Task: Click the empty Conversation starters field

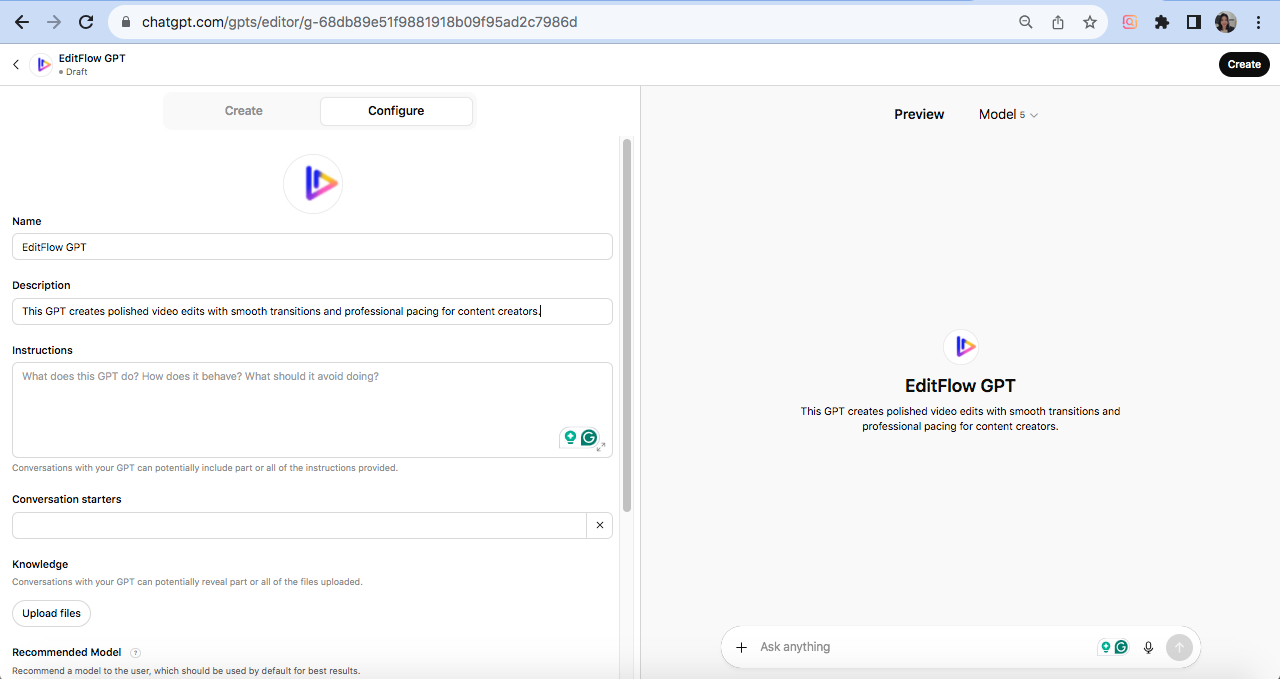Action: click(x=298, y=525)
